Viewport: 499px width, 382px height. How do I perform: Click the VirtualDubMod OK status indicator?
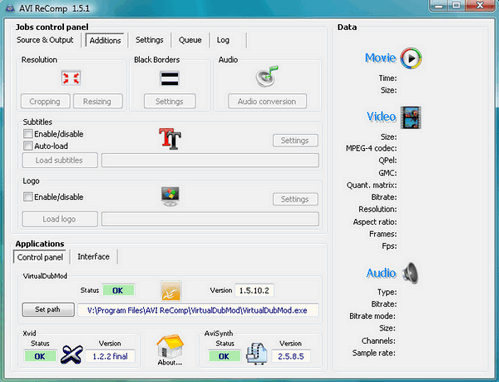click(x=118, y=290)
